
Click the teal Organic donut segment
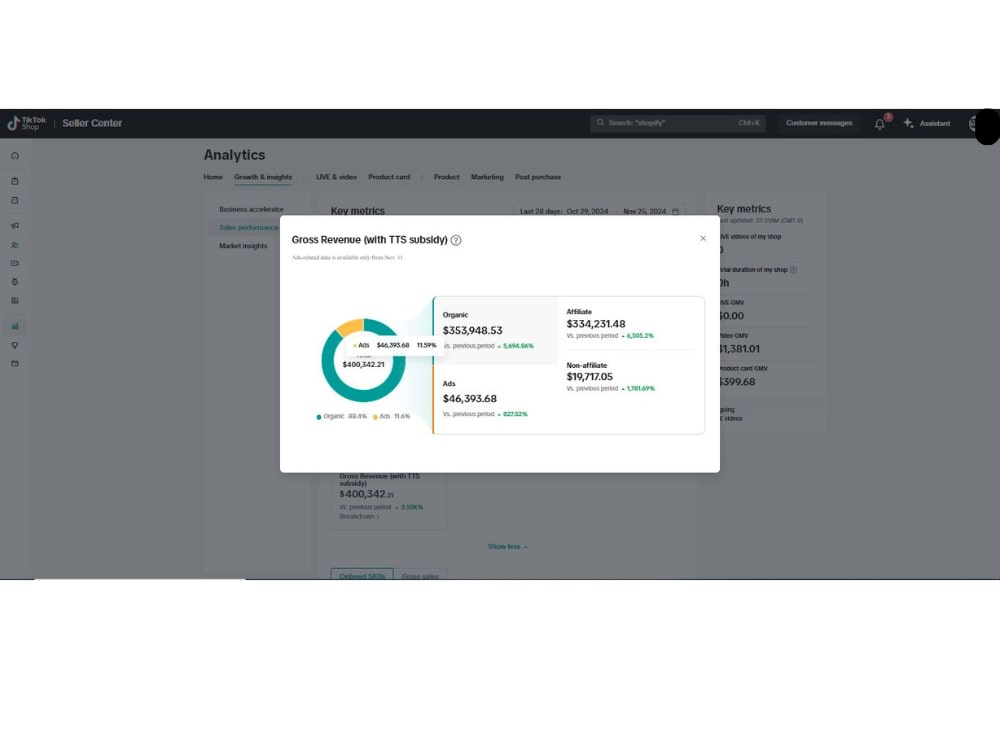364,395
